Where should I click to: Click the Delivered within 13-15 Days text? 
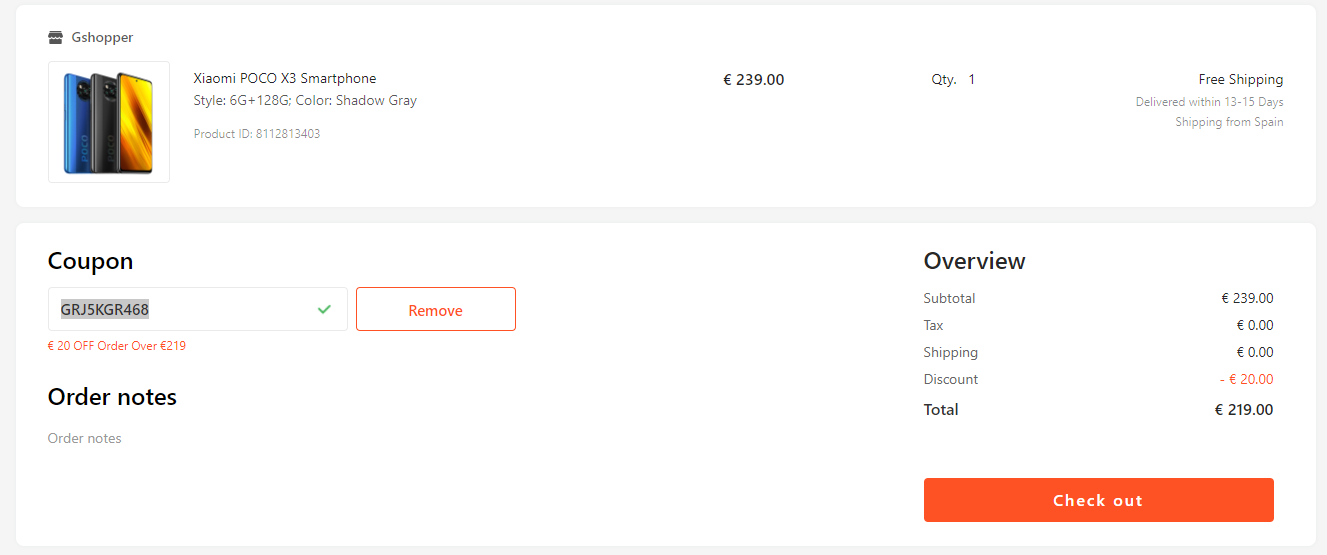tap(1209, 102)
